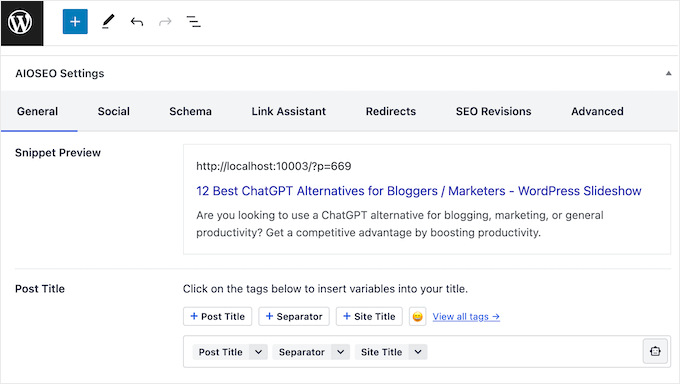The height and width of the screenshot is (385, 680).
Task: Collapse the AIOSEO Settings panel arrow
Action: pos(668,73)
